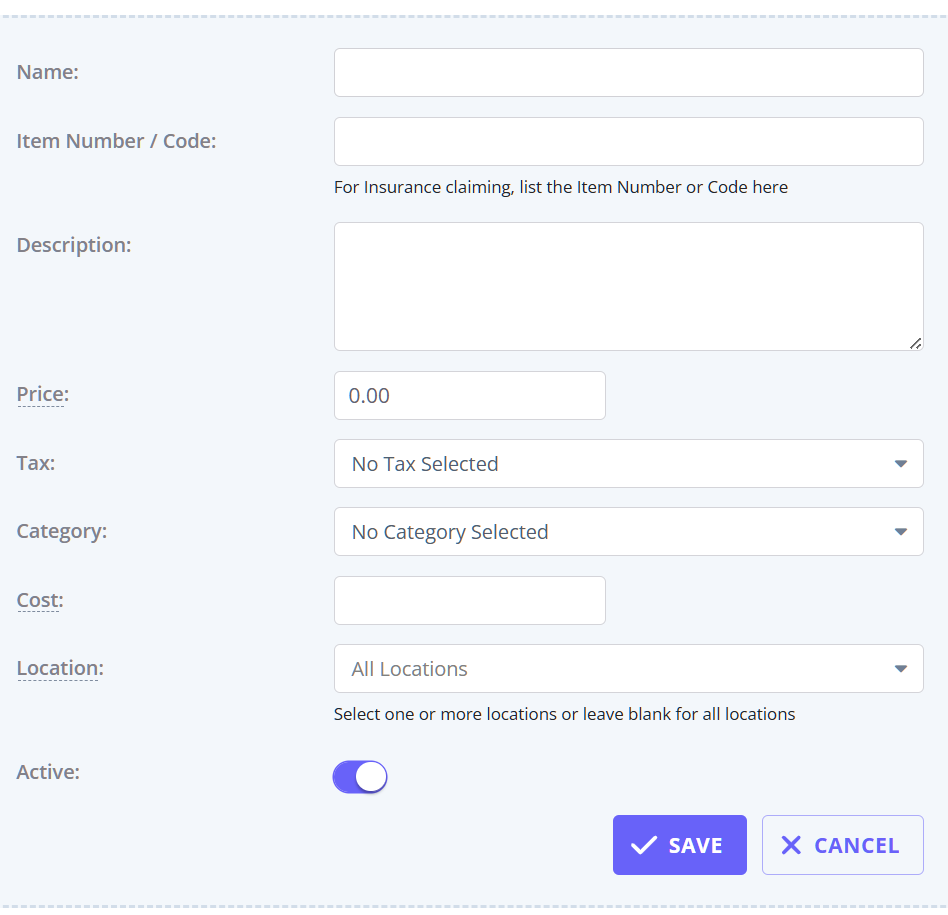Click the Tax dropdown arrow icon
Screen dimensions: 948x915
(x=900, y=464)
